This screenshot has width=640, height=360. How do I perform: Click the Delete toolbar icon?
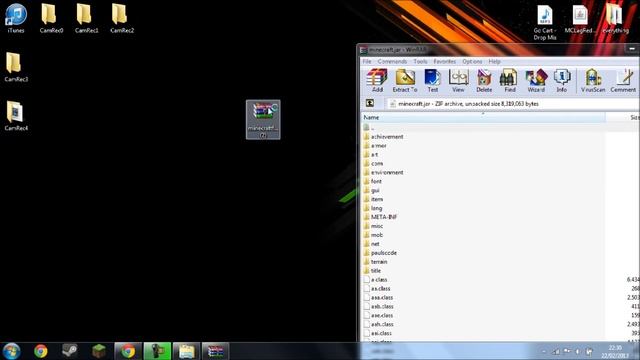coord(484,80)
